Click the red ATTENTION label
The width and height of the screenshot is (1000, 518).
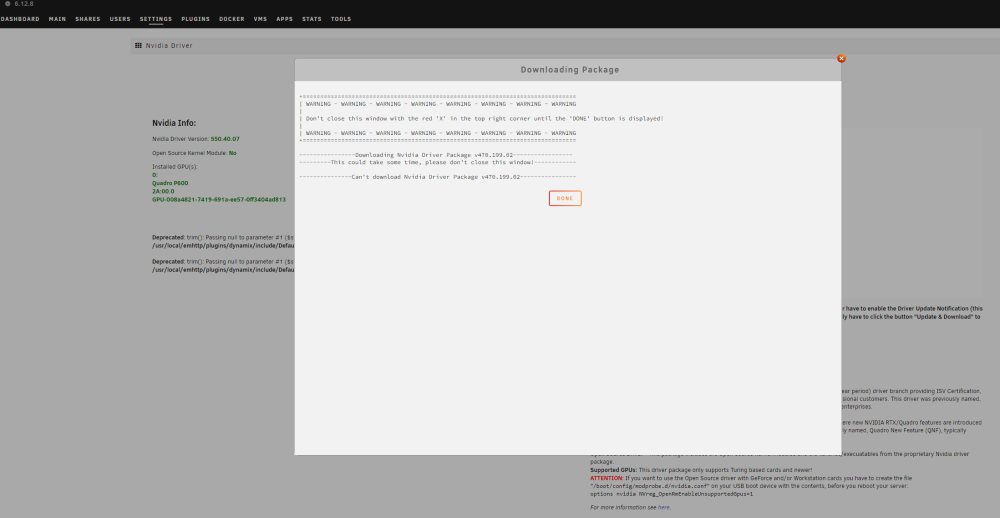pyautogui.click(x=607, y=478)
